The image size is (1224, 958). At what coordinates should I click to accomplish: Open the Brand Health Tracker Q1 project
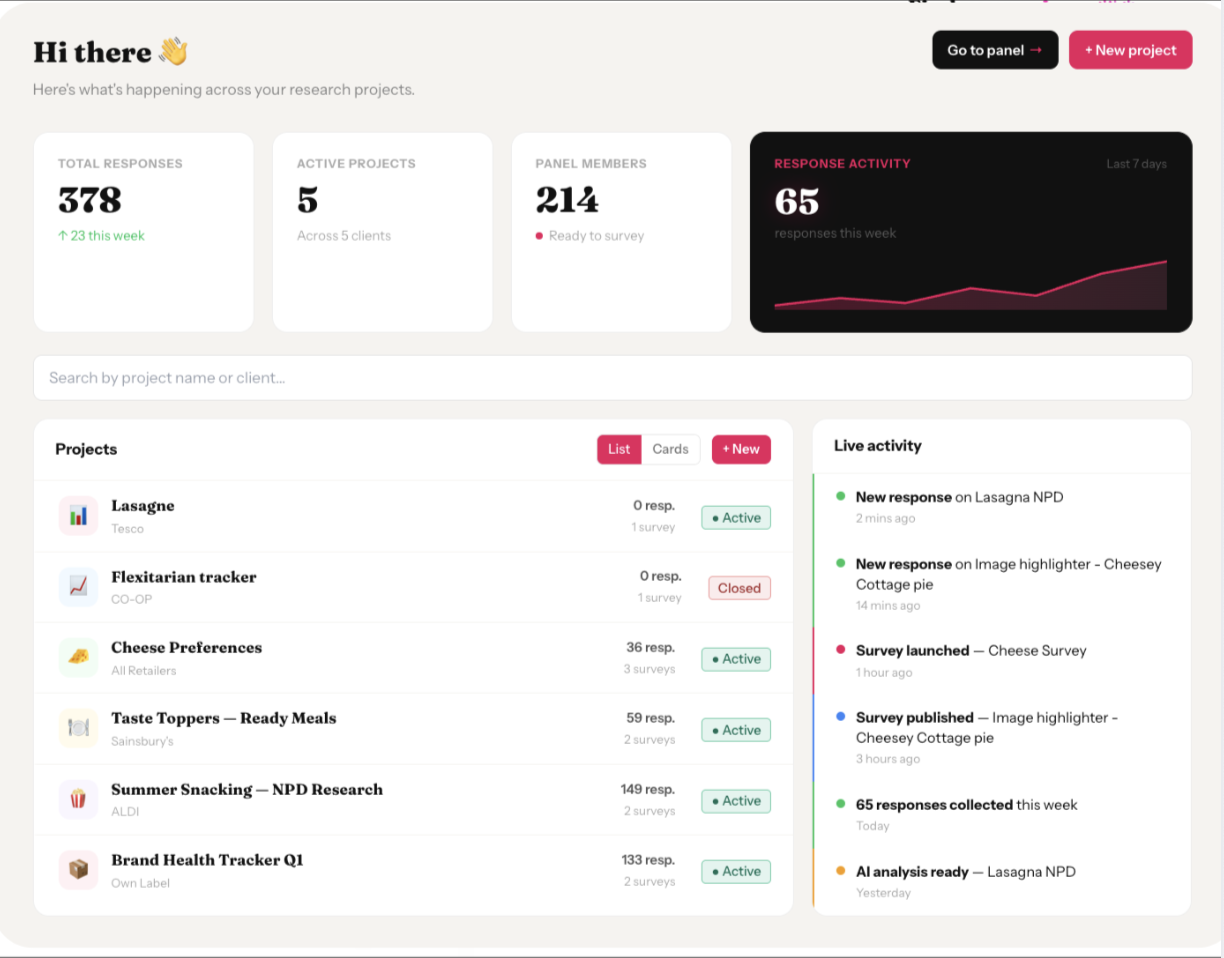413,871
